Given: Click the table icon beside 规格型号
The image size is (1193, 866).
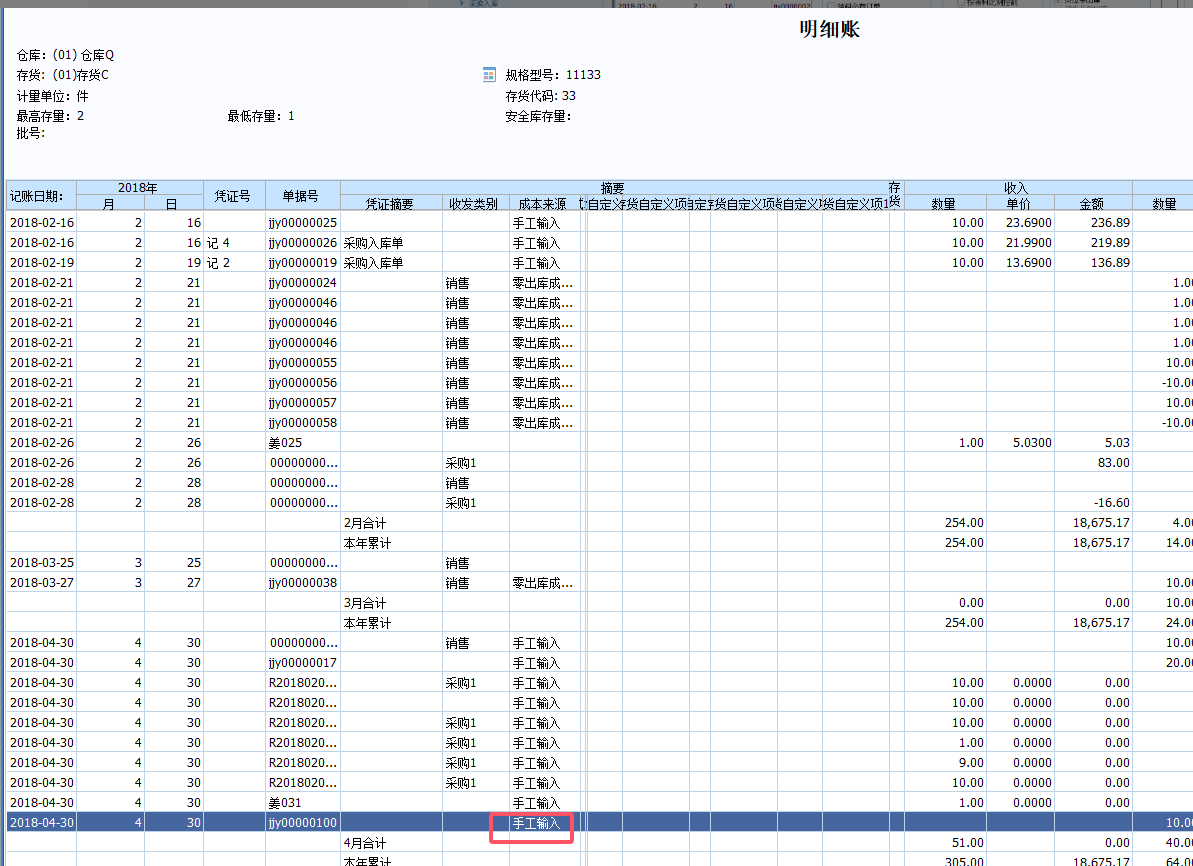Looking at the screenshot, I should pyautogui.click(x=489, y=75).
